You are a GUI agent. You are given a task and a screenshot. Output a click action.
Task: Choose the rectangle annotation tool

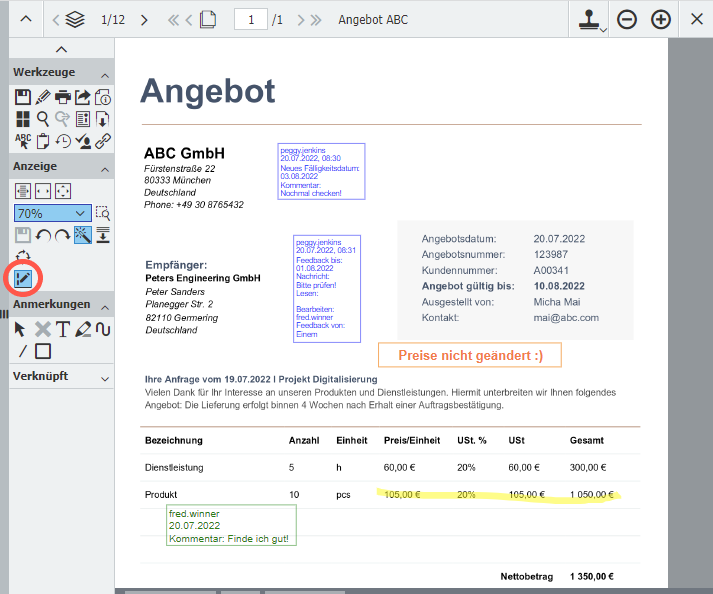[x=43, y=351]
